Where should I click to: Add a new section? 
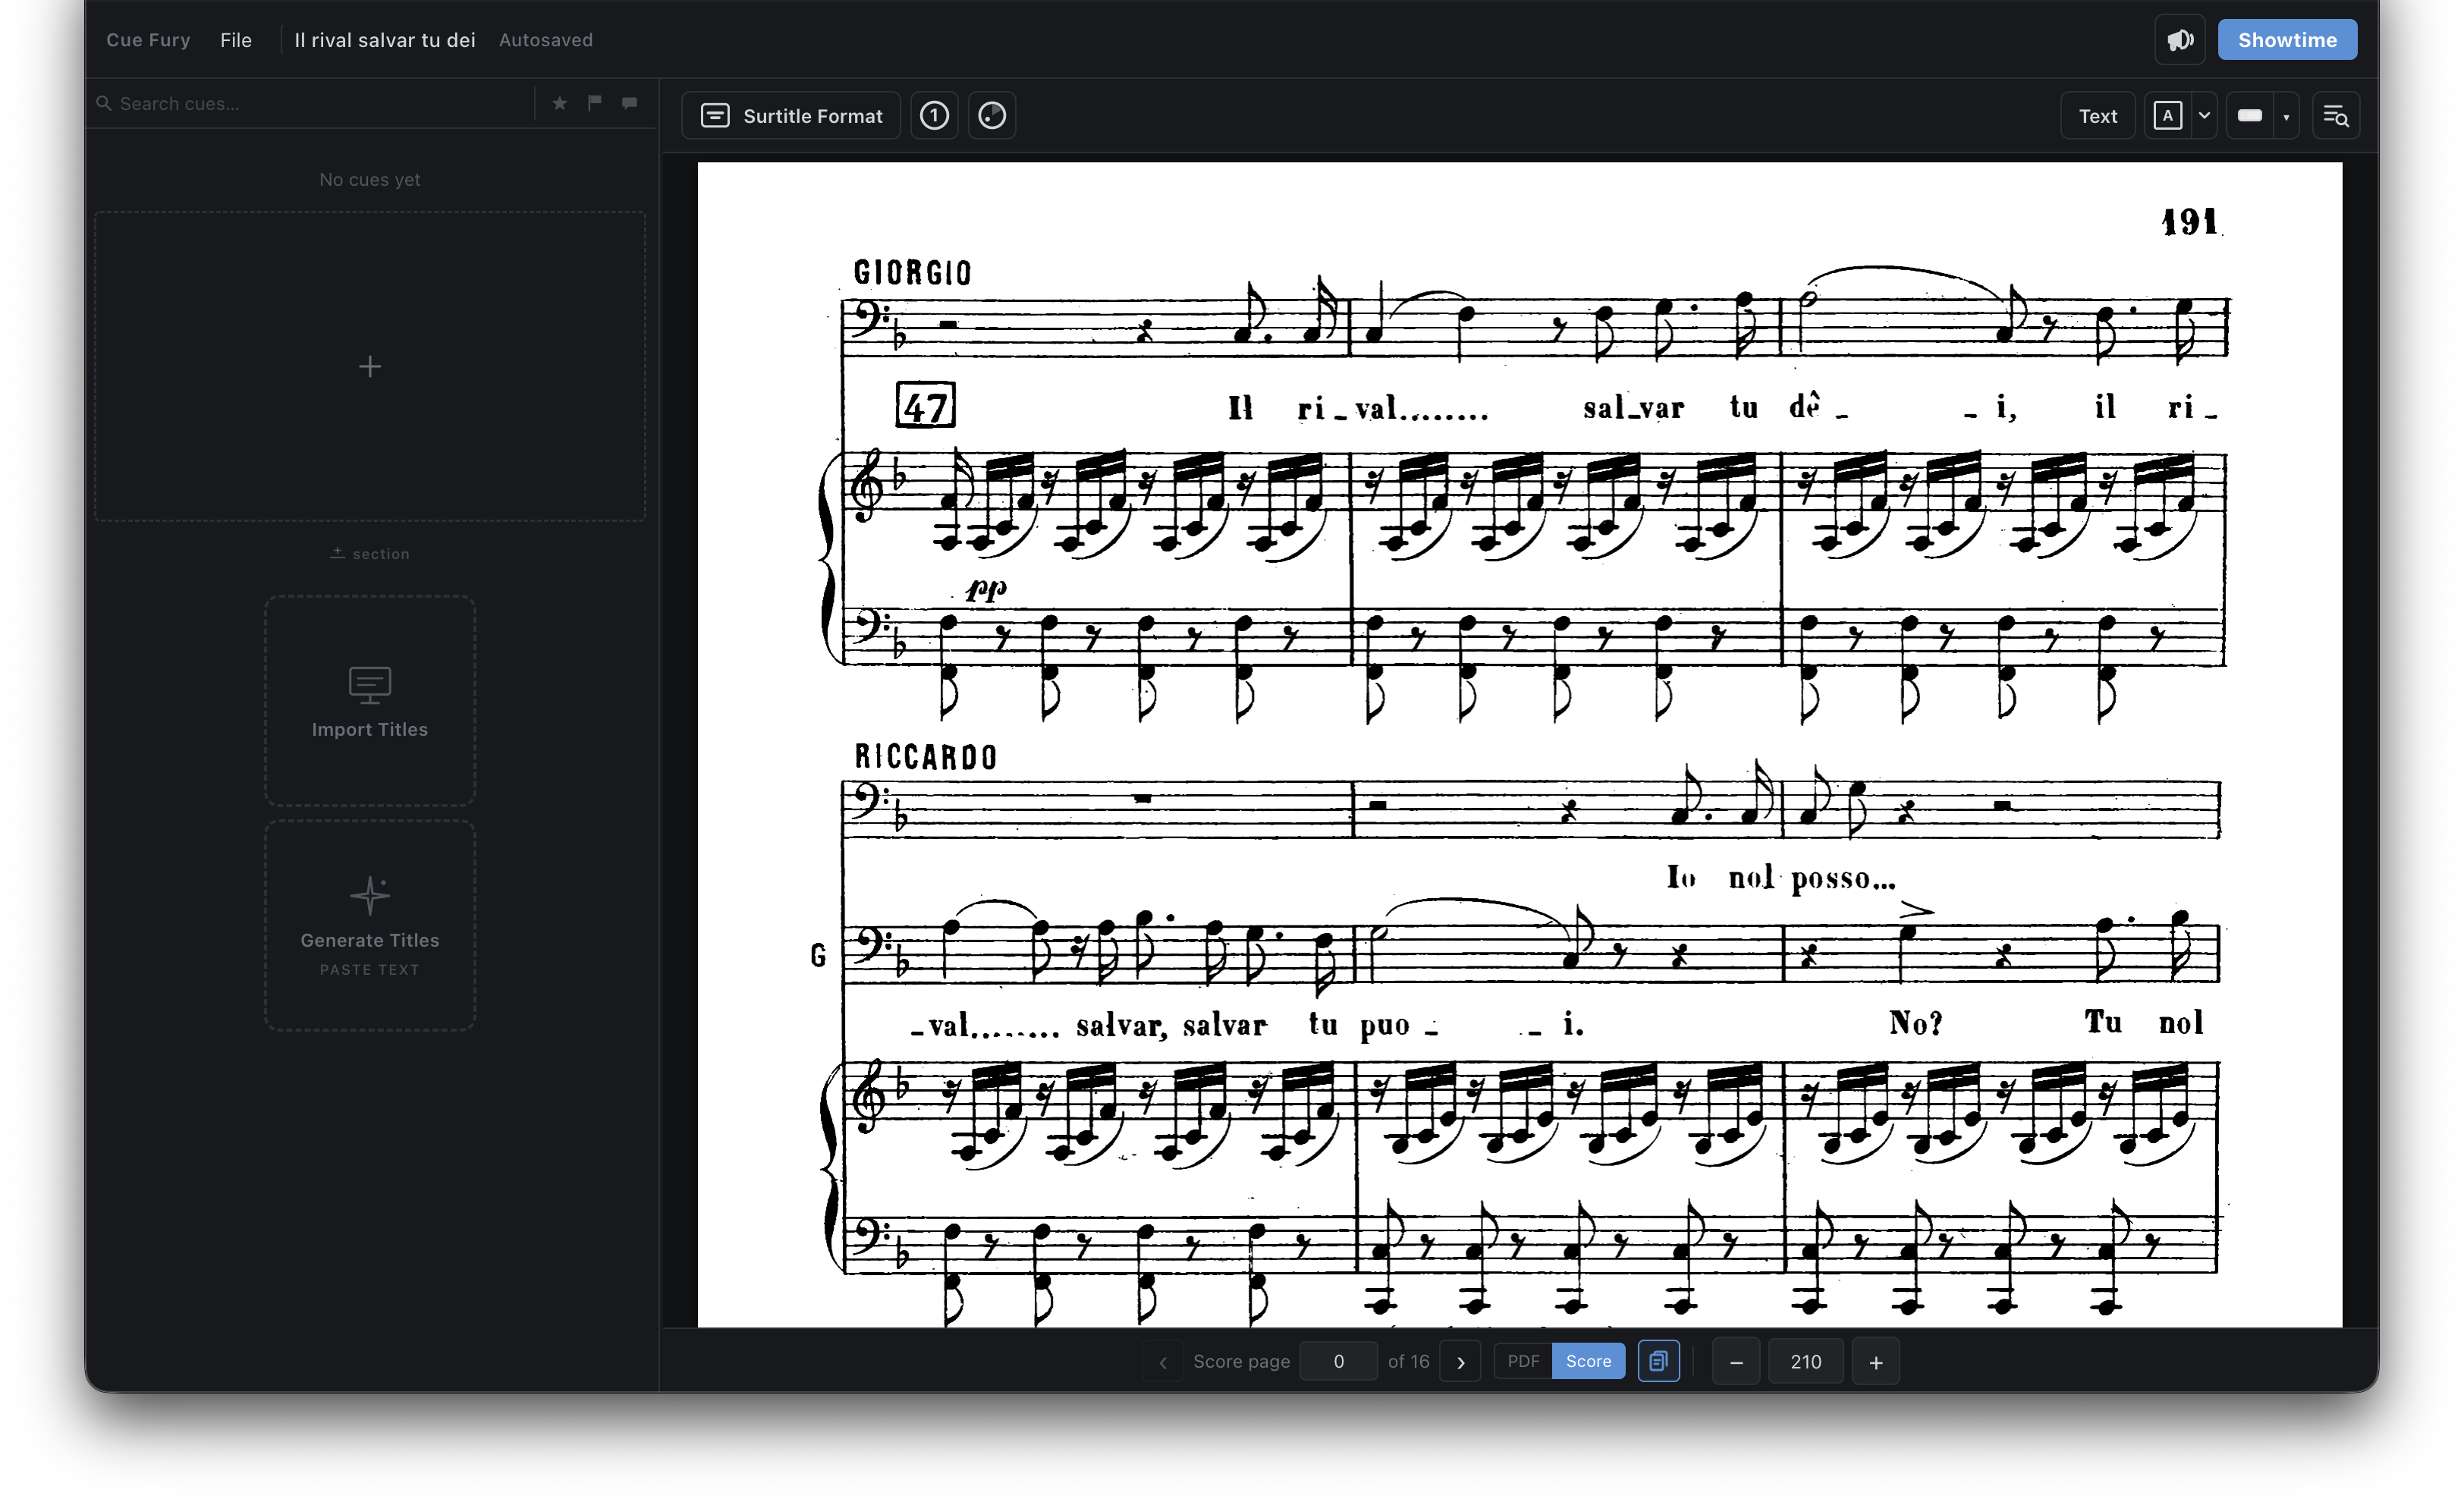370,553
